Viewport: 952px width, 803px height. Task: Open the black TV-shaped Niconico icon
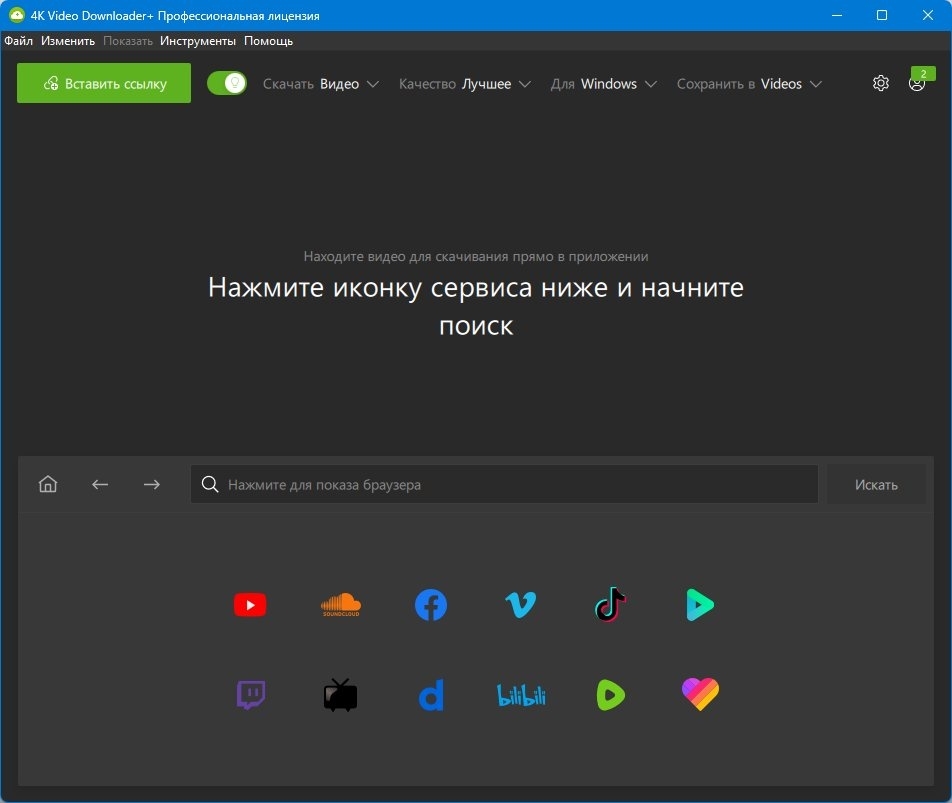(341, 695)
